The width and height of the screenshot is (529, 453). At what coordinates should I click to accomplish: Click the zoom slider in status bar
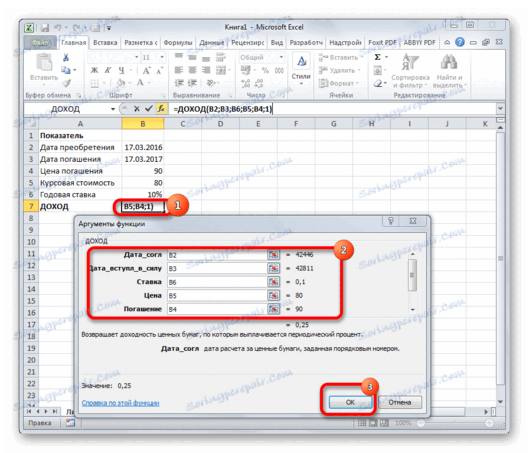(x=454, y=423)
